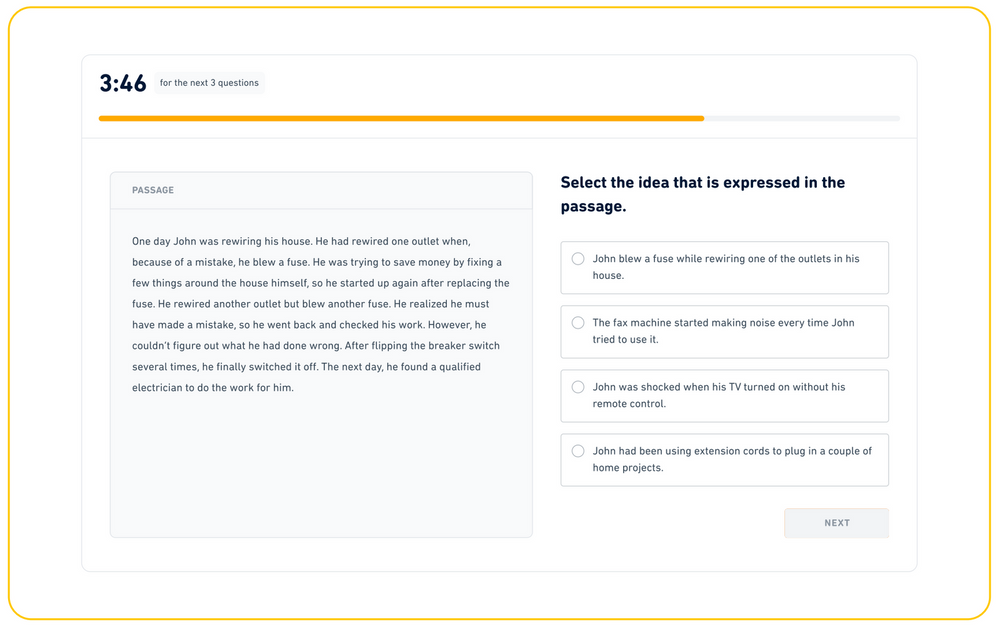
Task: Click the blank area under the passage text
Action: (x=320, y=465)
